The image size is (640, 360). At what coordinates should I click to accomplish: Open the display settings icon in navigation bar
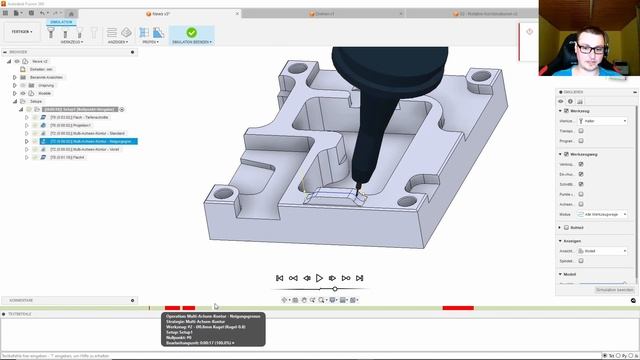[x=333, y=300]
